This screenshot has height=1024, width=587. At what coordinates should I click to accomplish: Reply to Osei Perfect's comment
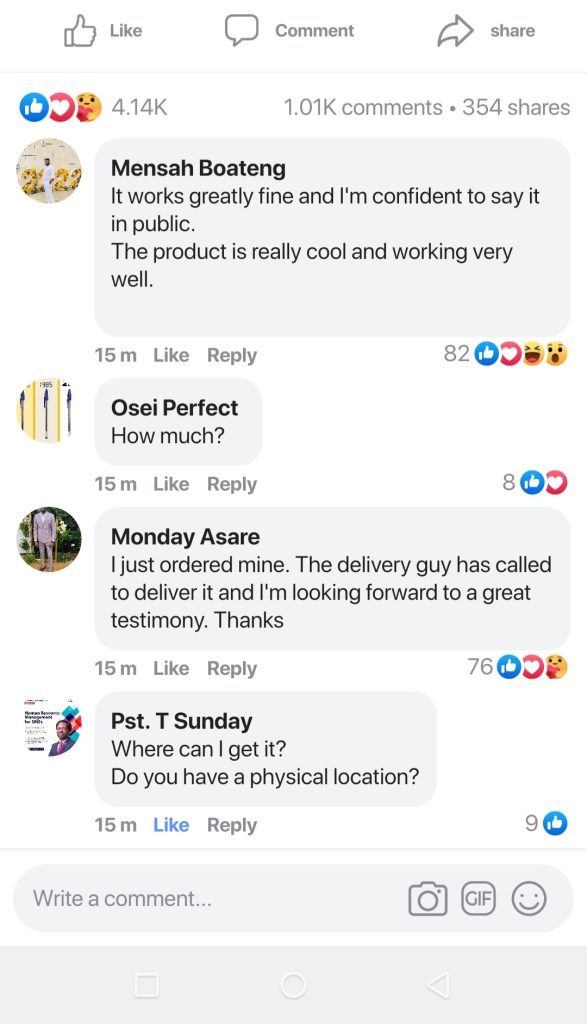(x=232, y=485)
